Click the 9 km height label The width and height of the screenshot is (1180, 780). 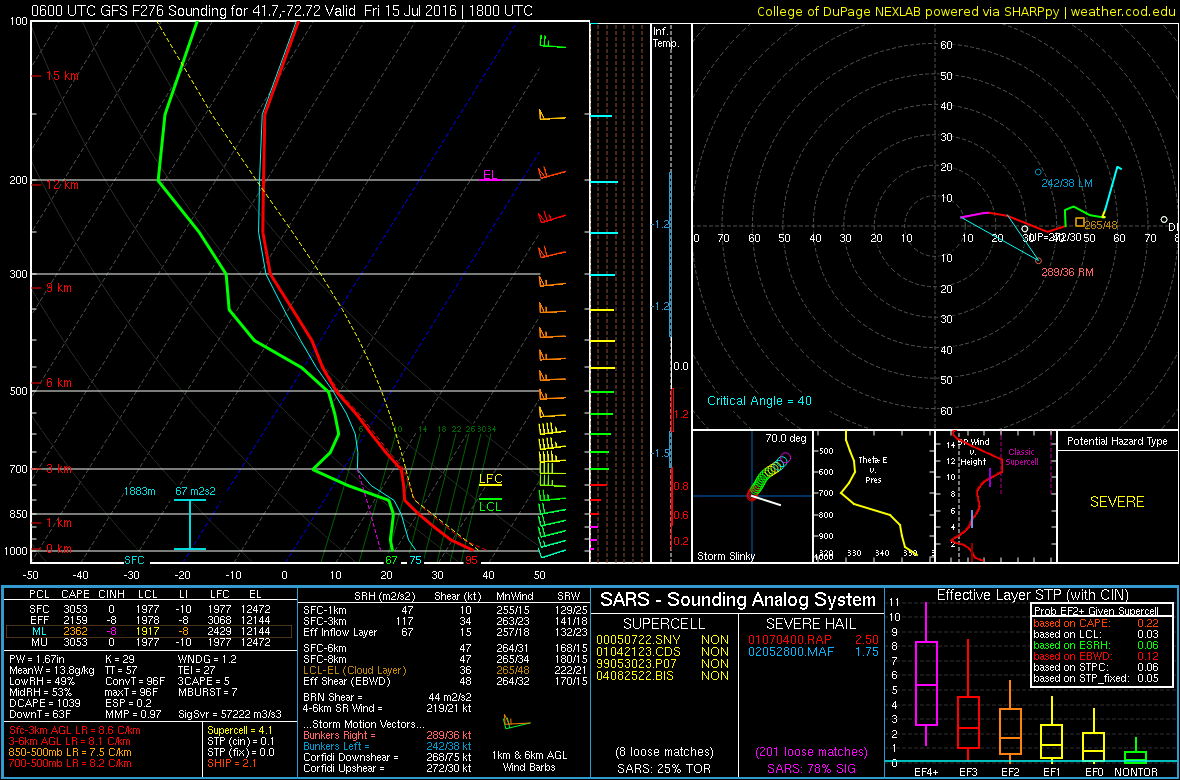click(58, 288)
